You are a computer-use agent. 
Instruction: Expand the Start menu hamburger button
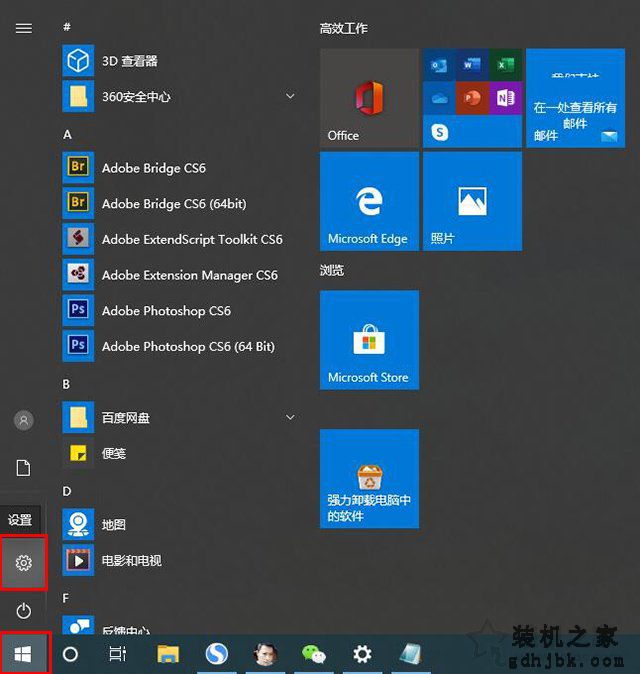(24, 28)
